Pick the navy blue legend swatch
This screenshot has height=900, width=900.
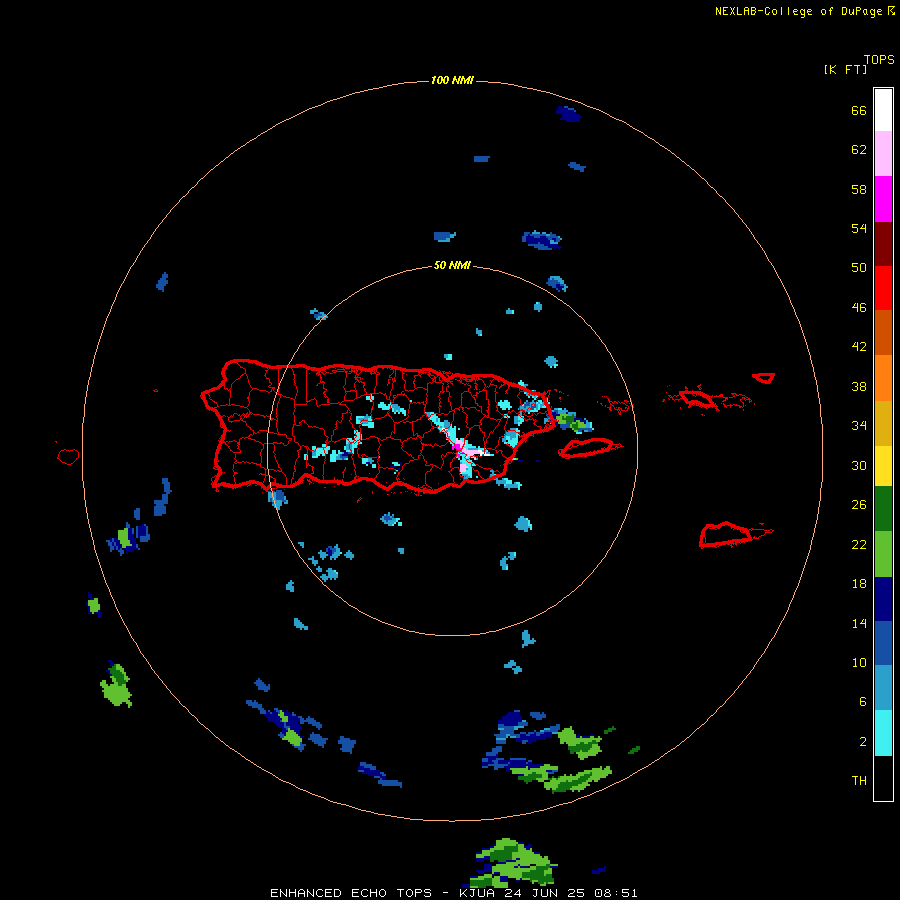point(883,599)
